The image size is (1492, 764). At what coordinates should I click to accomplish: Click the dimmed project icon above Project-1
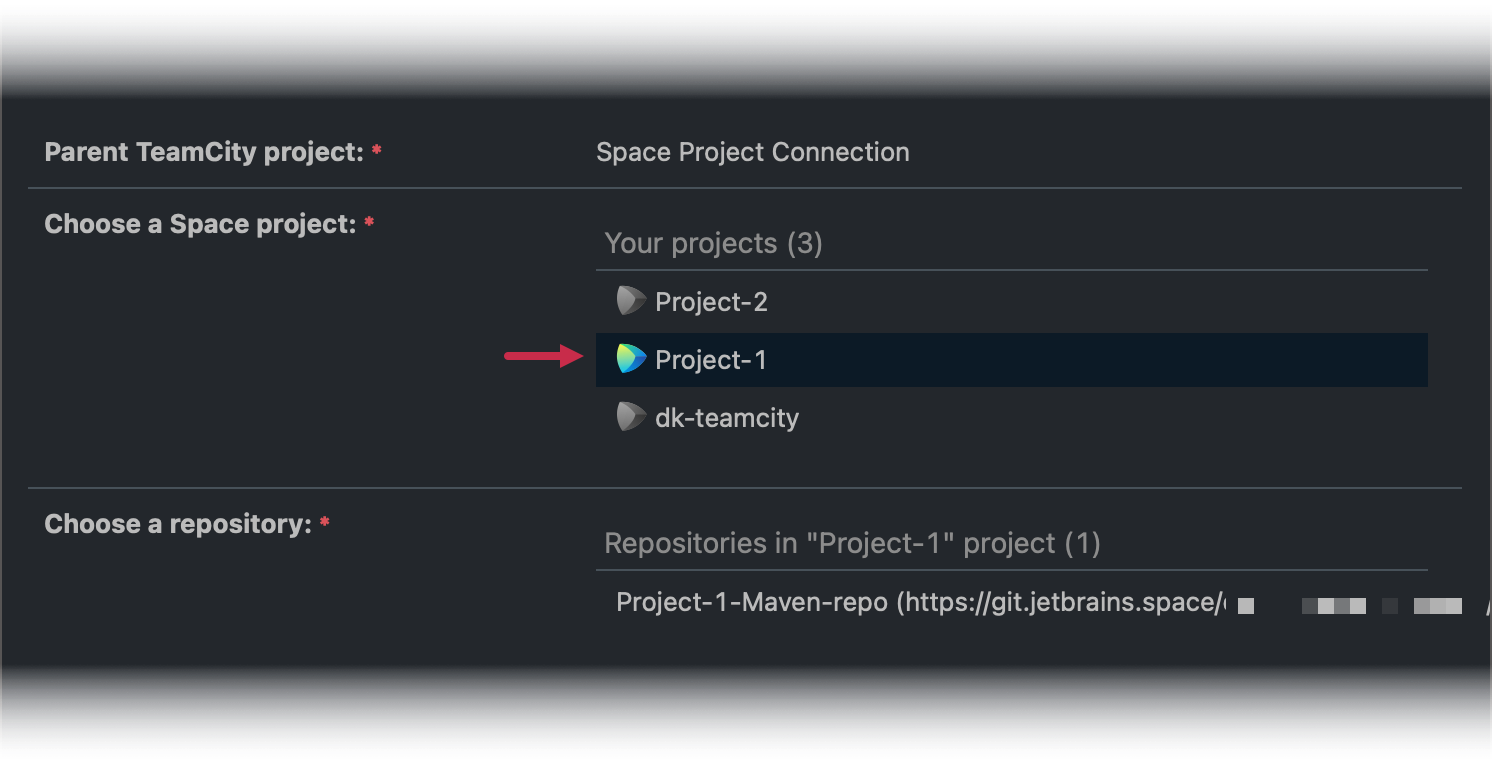630,301
